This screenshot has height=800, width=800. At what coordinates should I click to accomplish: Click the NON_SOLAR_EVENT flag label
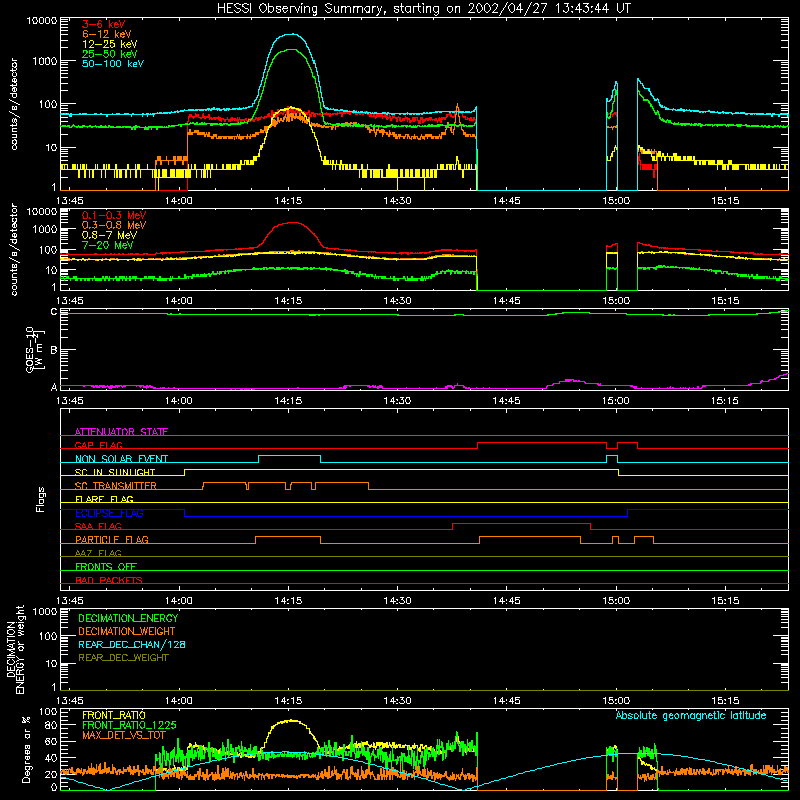coord(121,459)
